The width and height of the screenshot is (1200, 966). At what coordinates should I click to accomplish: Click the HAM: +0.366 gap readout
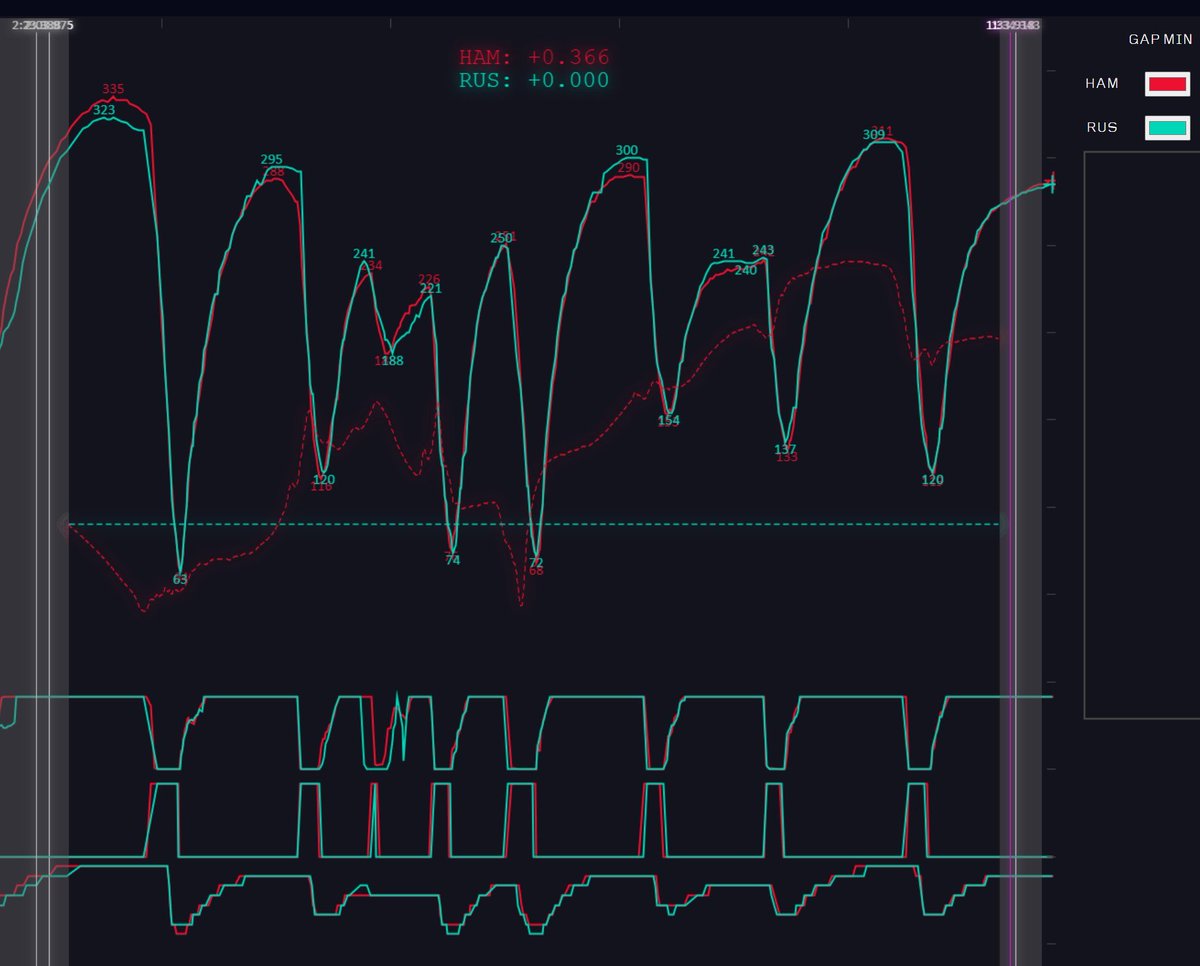click(x=534, y=58)
